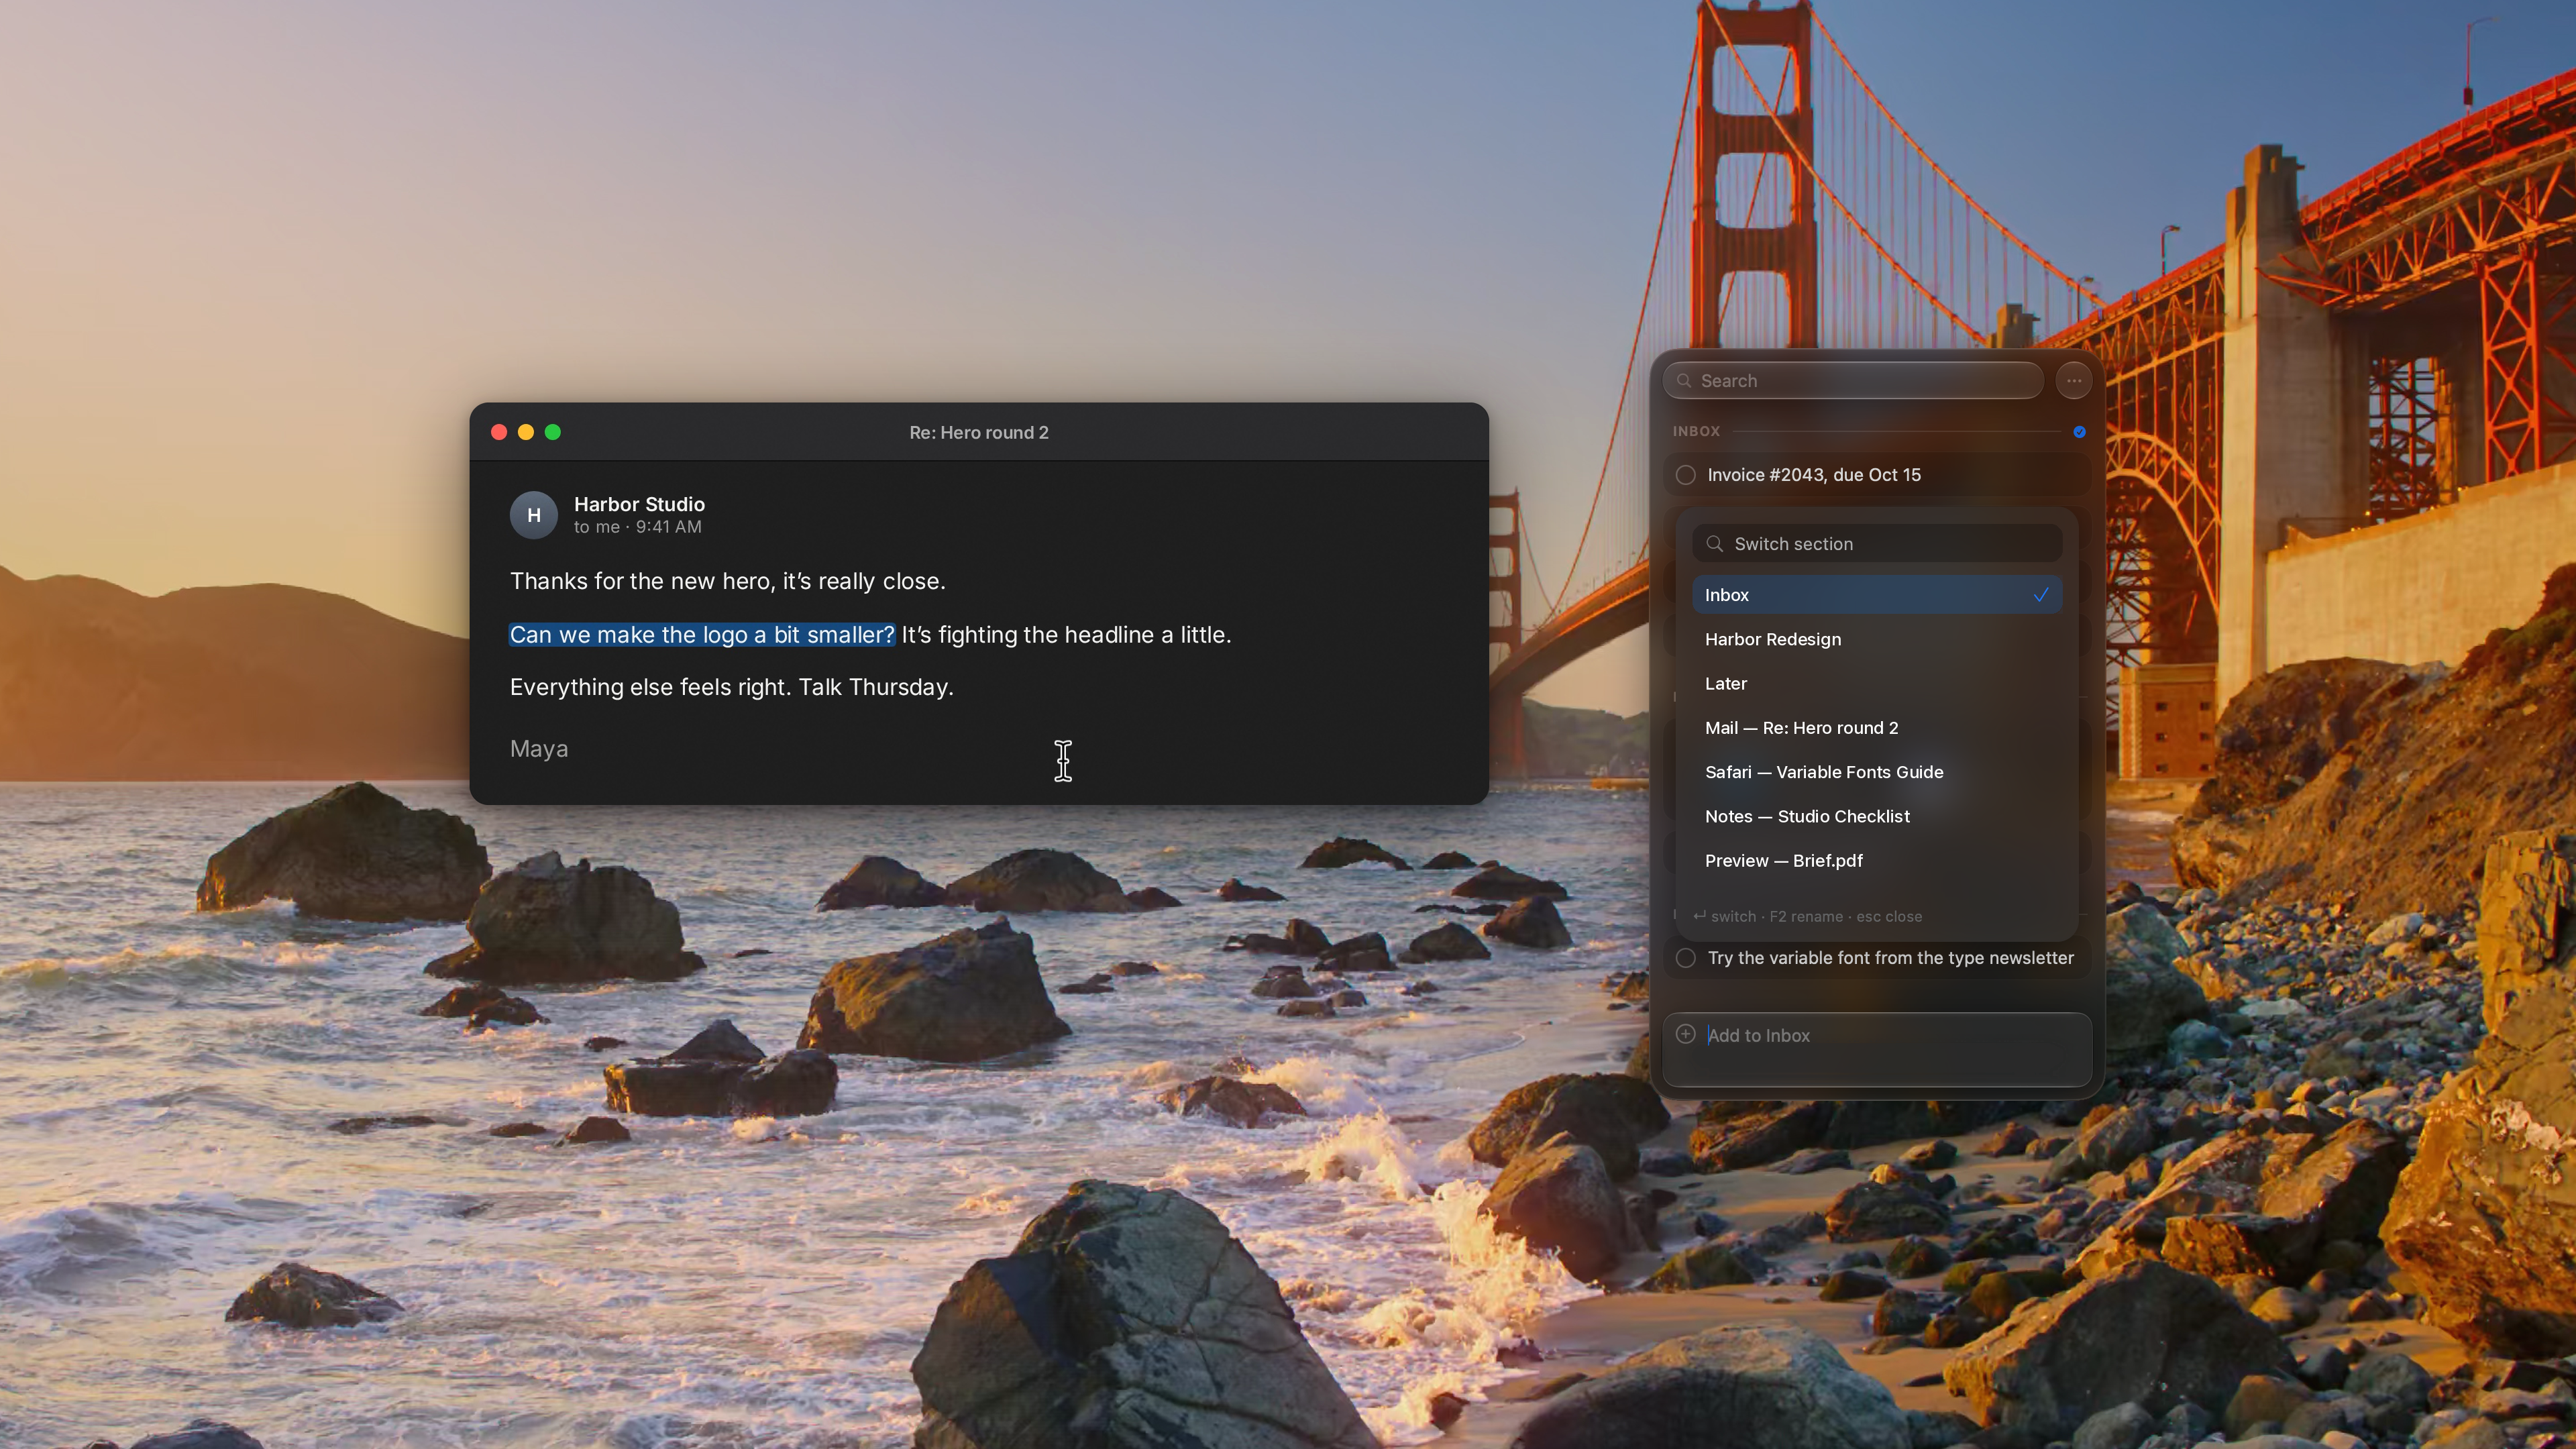The height and width of the screenshot is (1449, 2576).
Task: Click the 'Maya' signature in the email
Action: 539,749
